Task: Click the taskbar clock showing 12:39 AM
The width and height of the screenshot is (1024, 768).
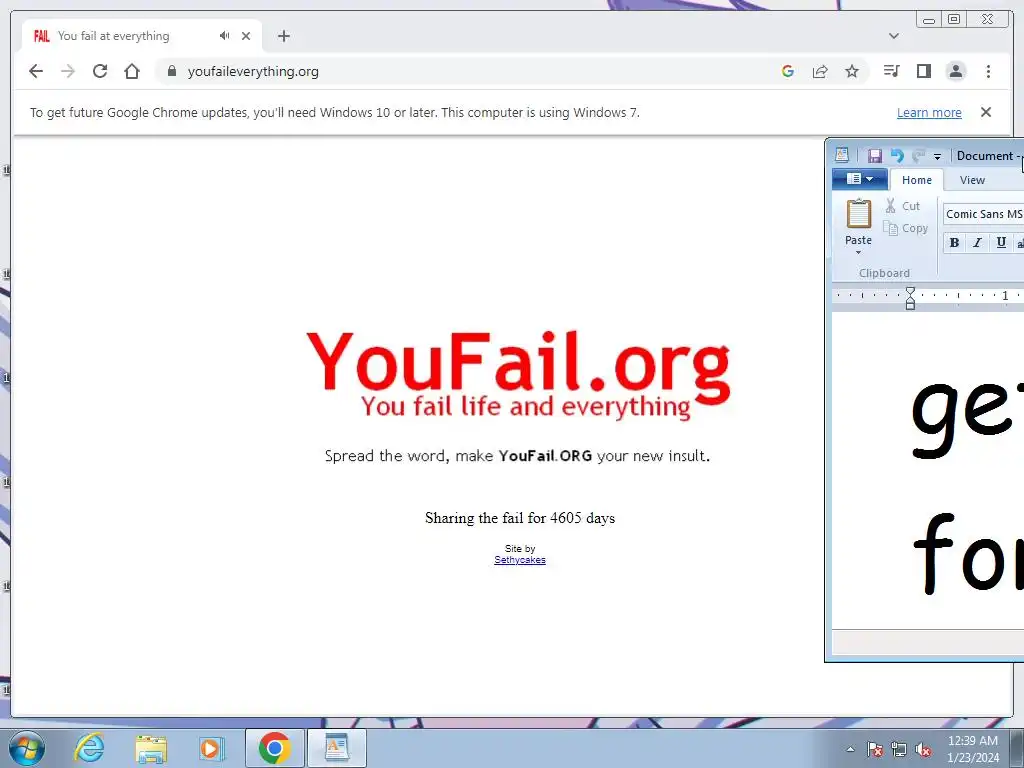Action: pyautogui.click(x=973, y=749)
